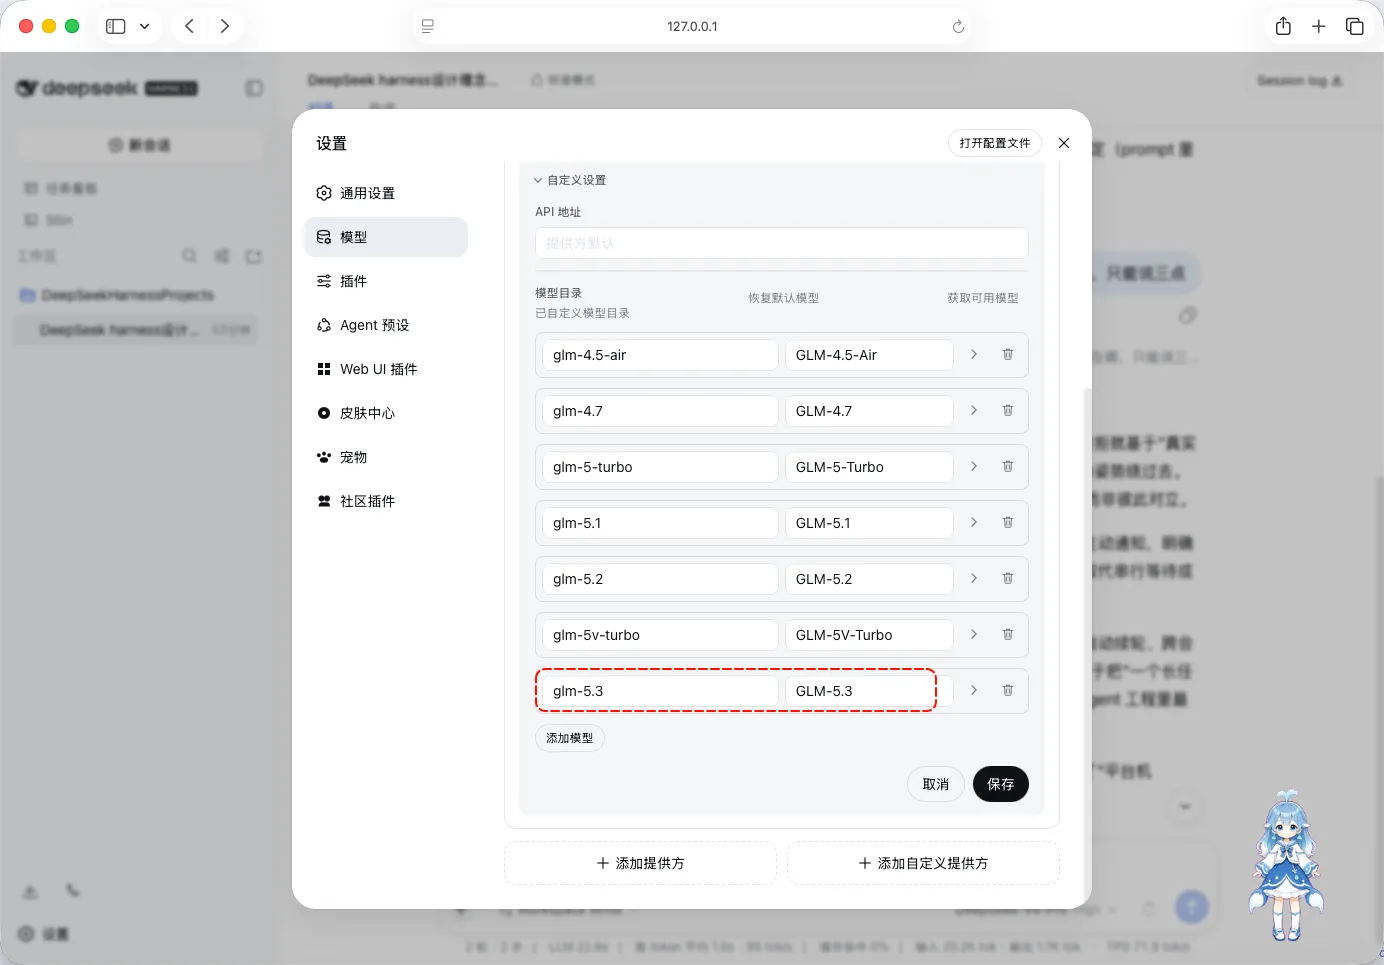Viewport: 1384px width, 965px height.
Task: Delete the glm-5.3 model row
Action: (1008, 691)
